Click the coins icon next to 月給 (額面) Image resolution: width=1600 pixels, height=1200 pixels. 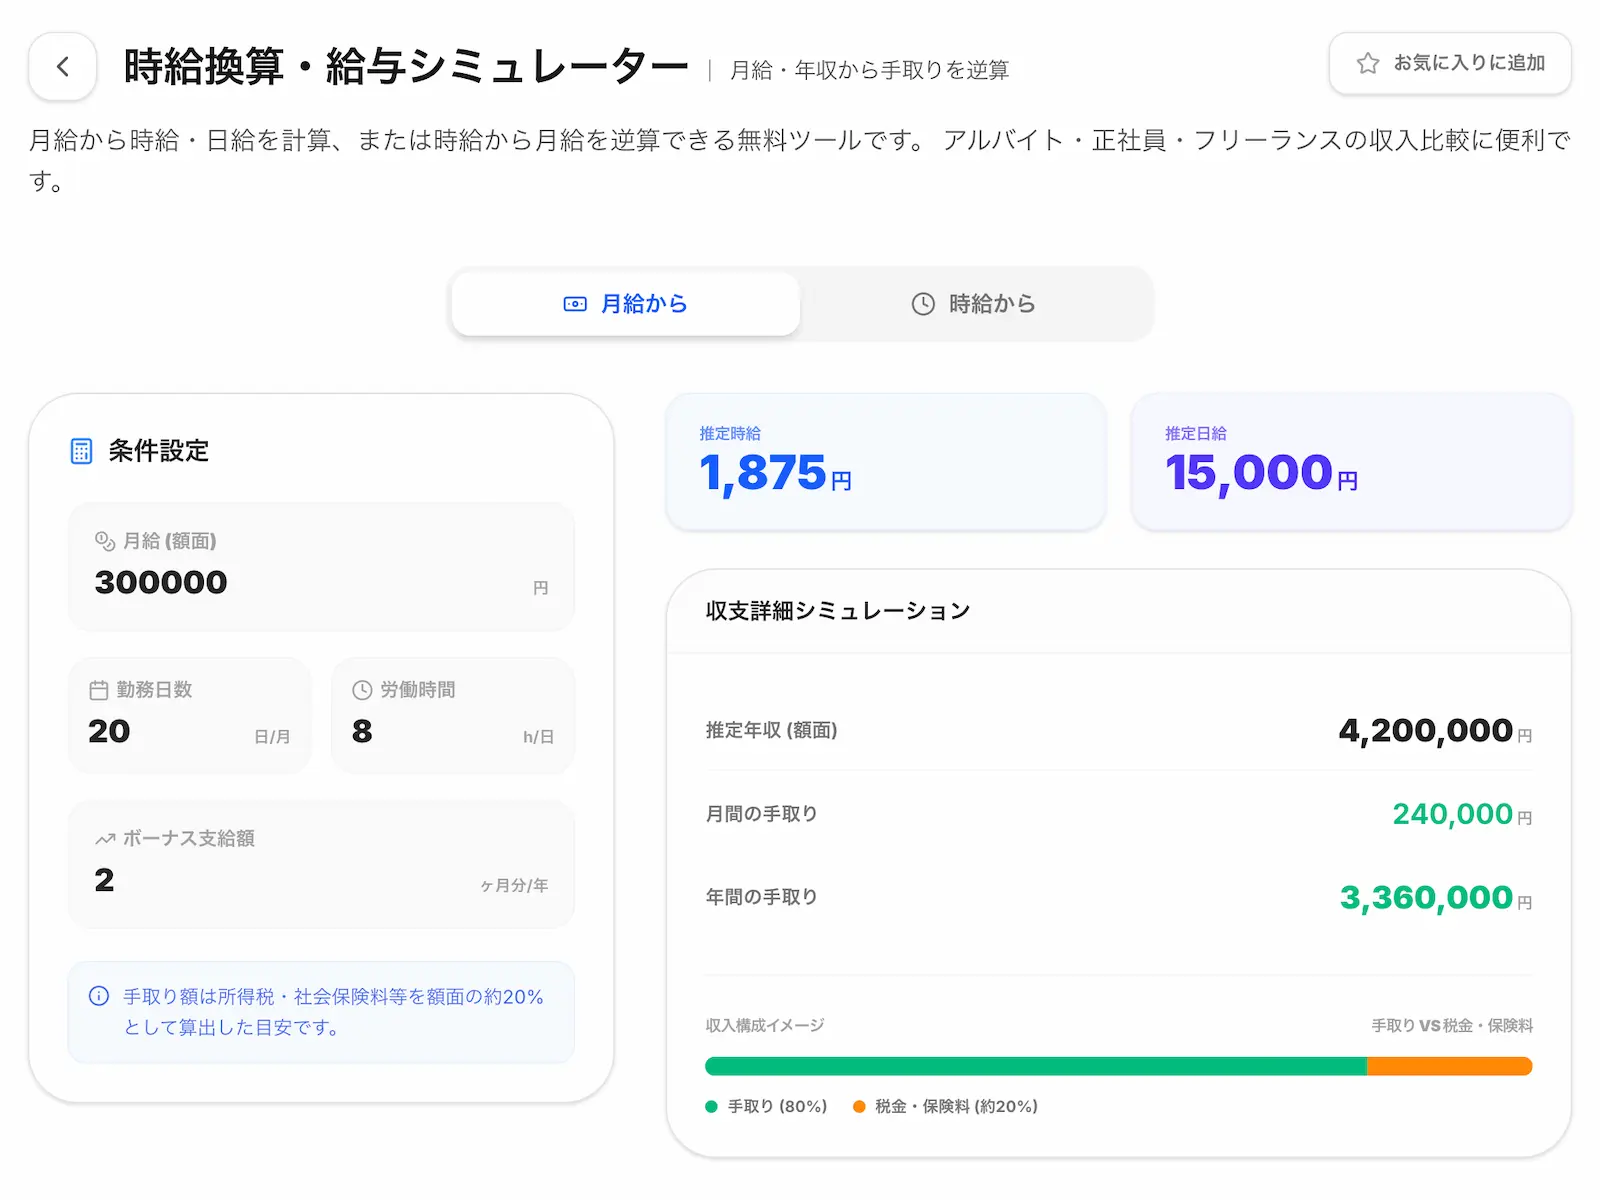click(x=105, y=541)
